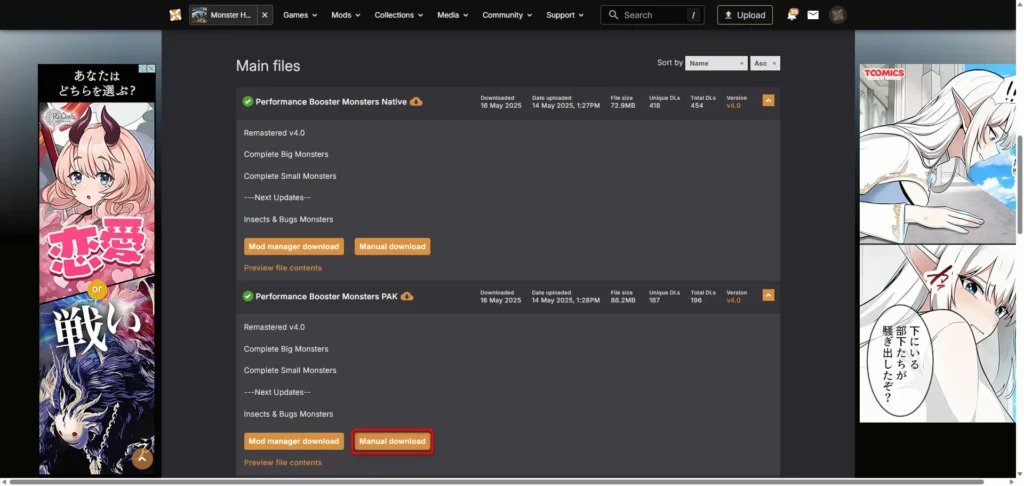Image resolution: width=1024 pixels, height=486 pixels.
Task: Click the 187 unique downloads value
Action: (x=655, y=300)
